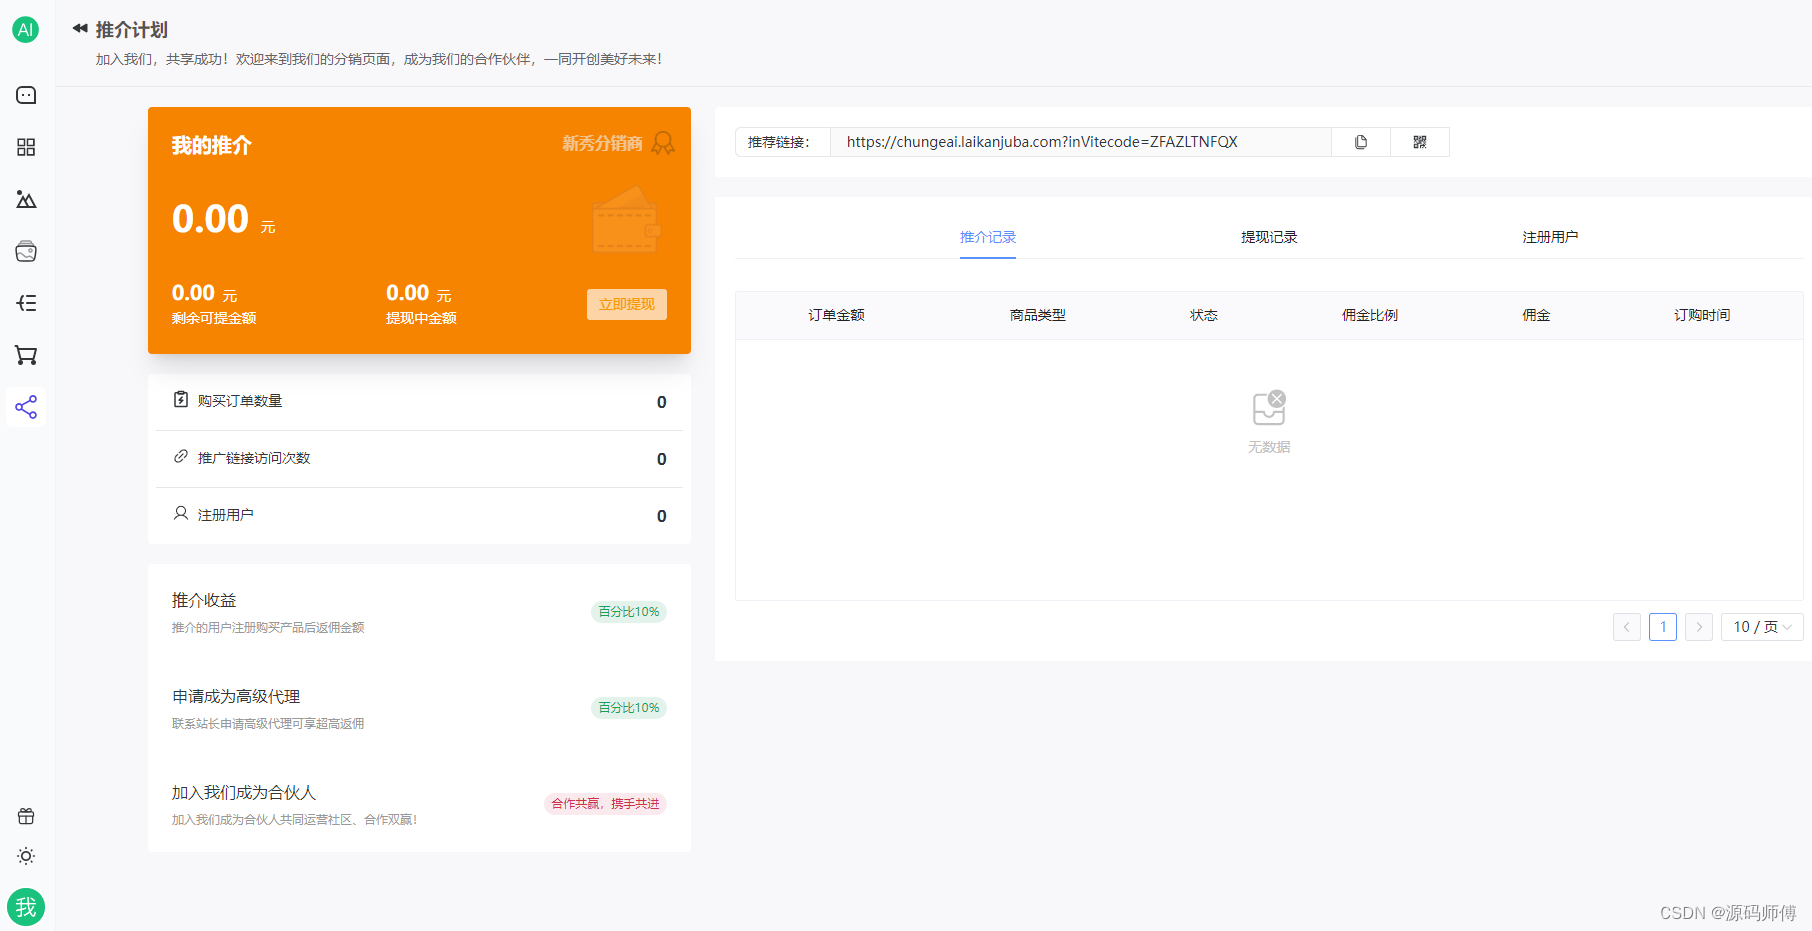Open the wallet sidebar icon

(x=26, y=251)
